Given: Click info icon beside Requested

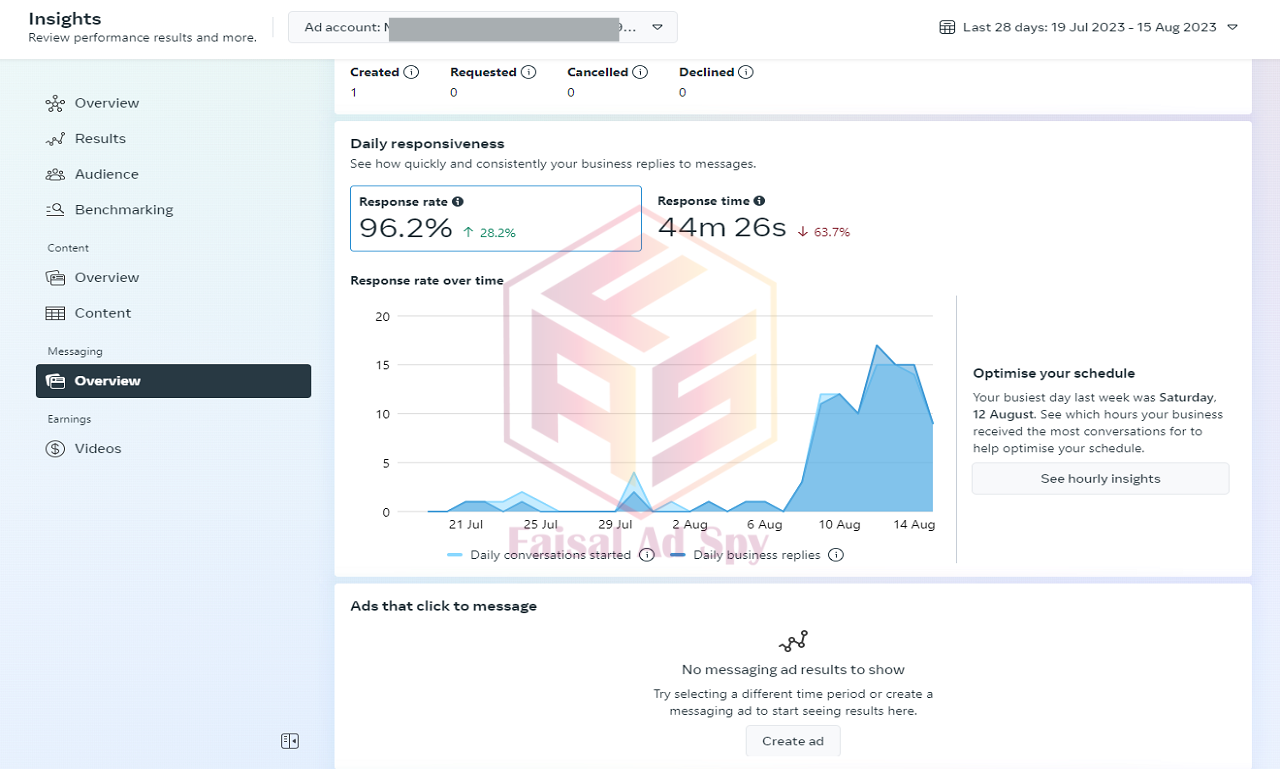Looking at the screenshot, I should tap(529, 72).
